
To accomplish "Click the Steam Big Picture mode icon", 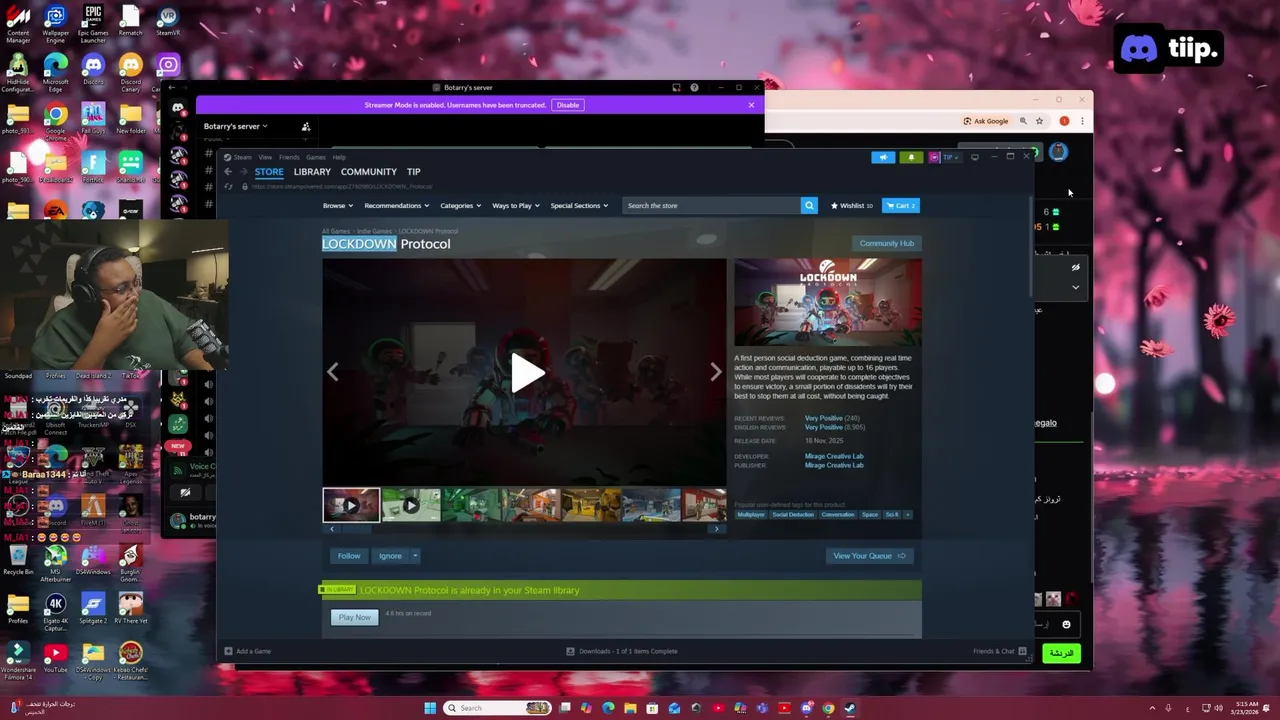I will tap(975, 157).
